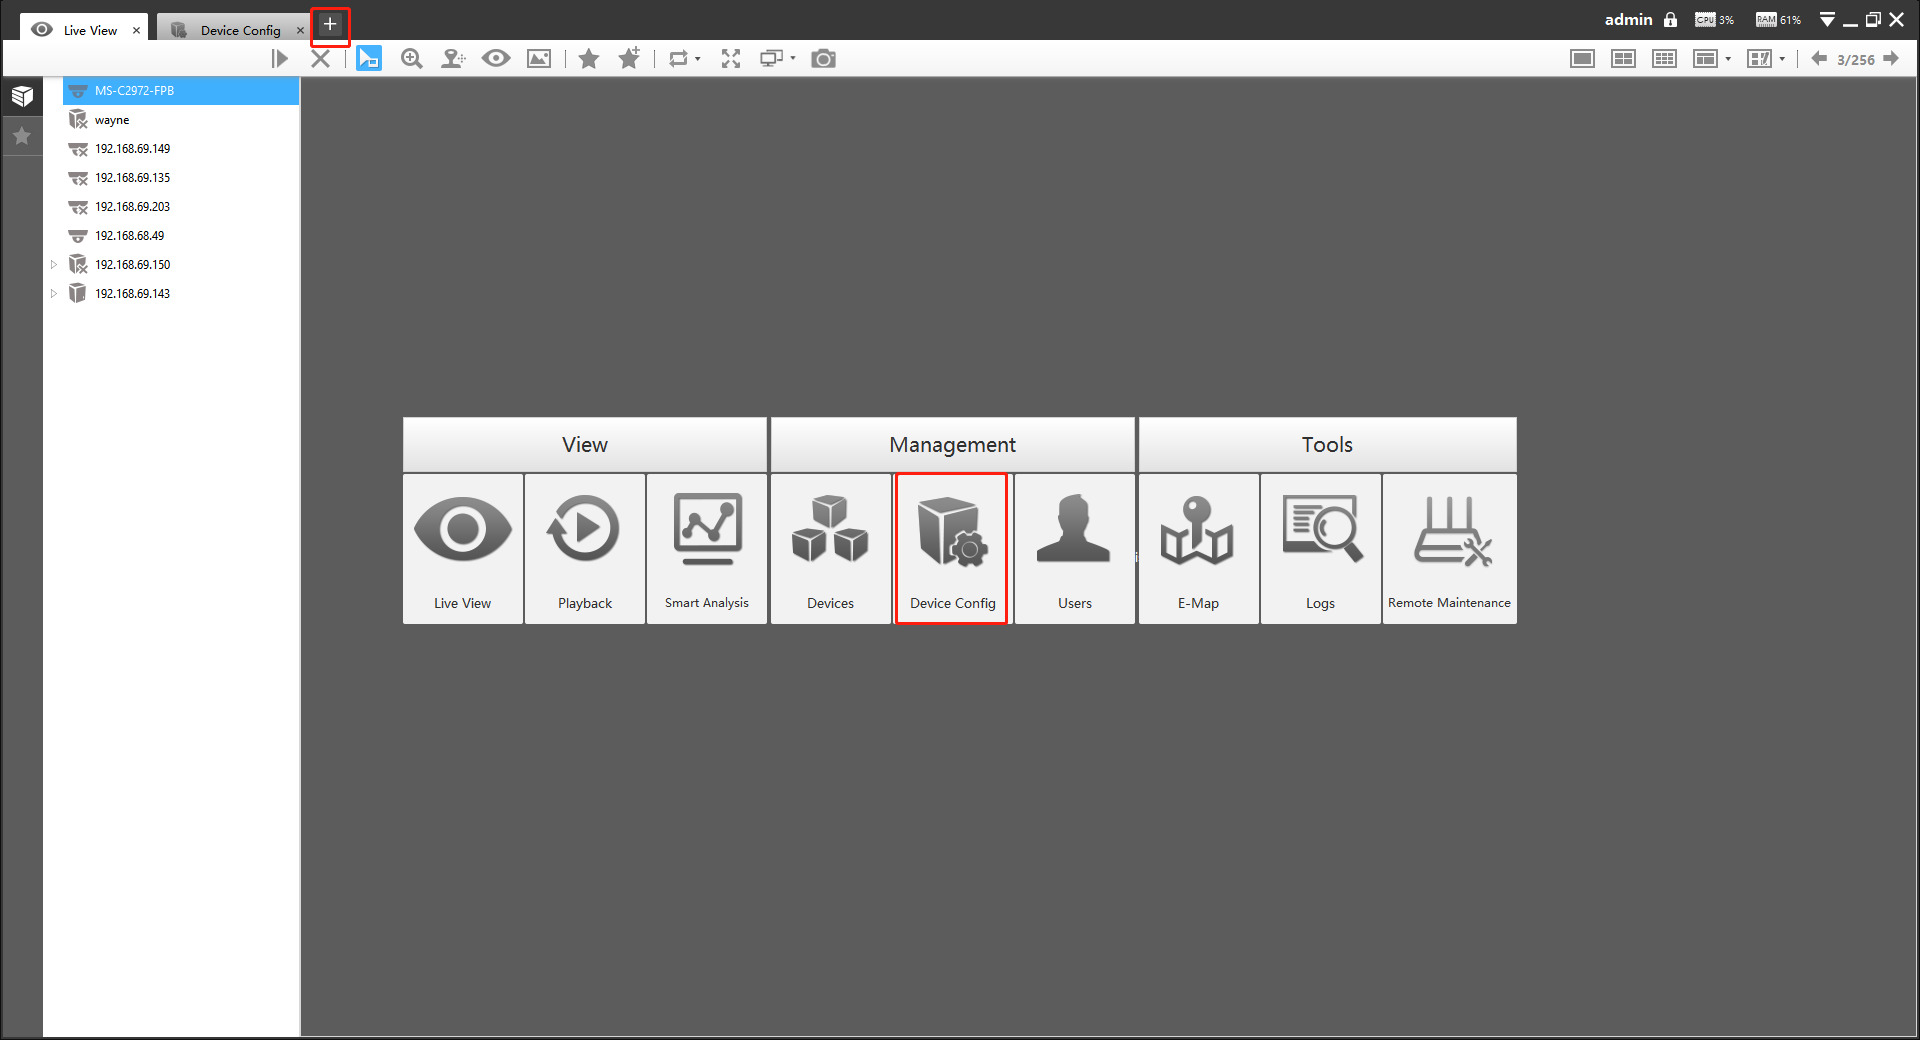The width and height of the screenshot is (1920, 1040).
Task: Select the four-window grid layout
Action: [1623, 59]
